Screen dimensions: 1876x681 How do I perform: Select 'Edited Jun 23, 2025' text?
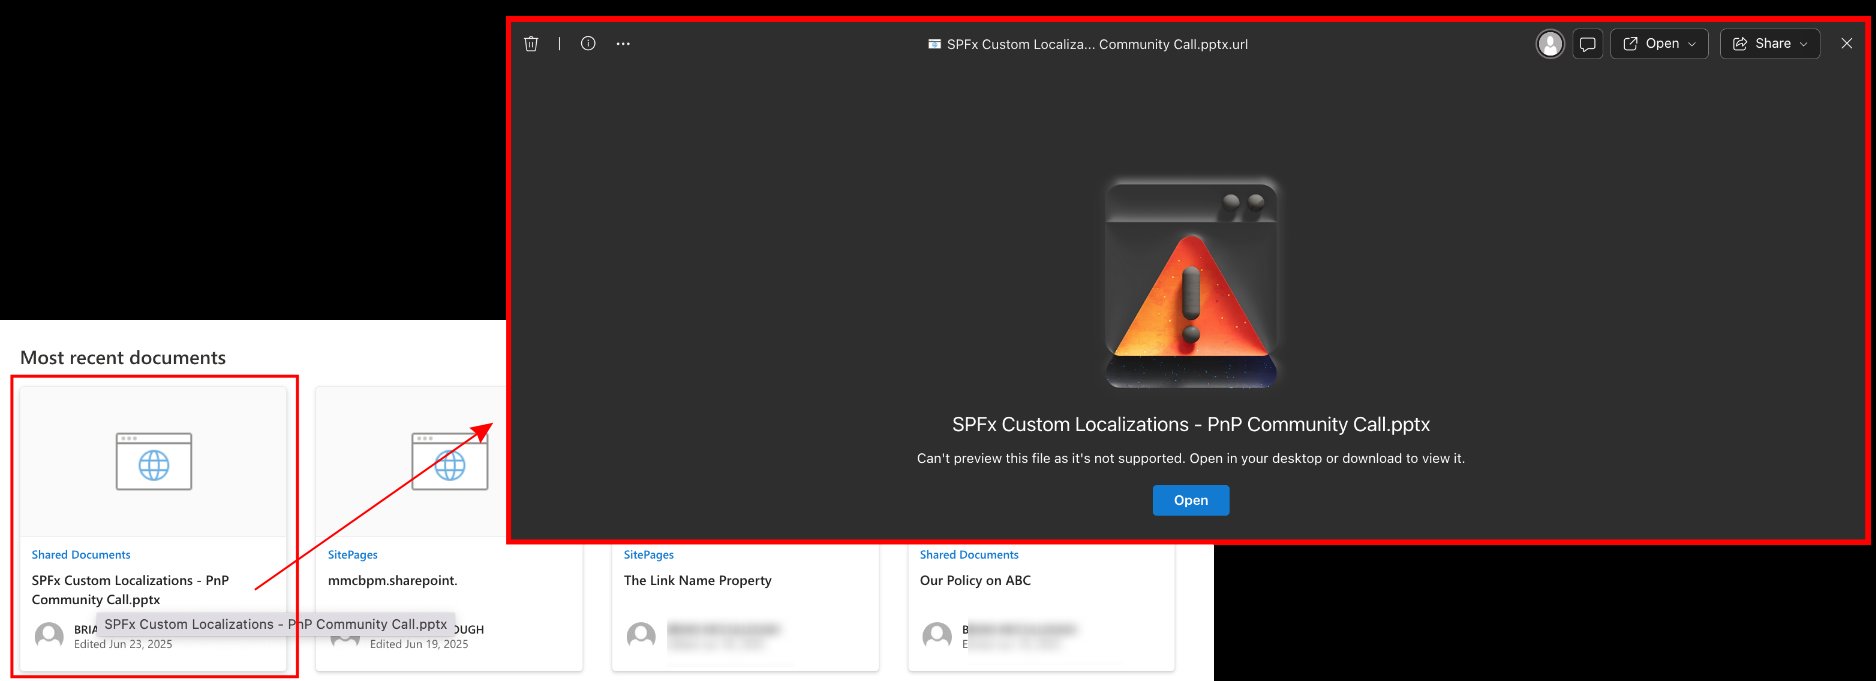pyautogui.click(x=123, y=644)
